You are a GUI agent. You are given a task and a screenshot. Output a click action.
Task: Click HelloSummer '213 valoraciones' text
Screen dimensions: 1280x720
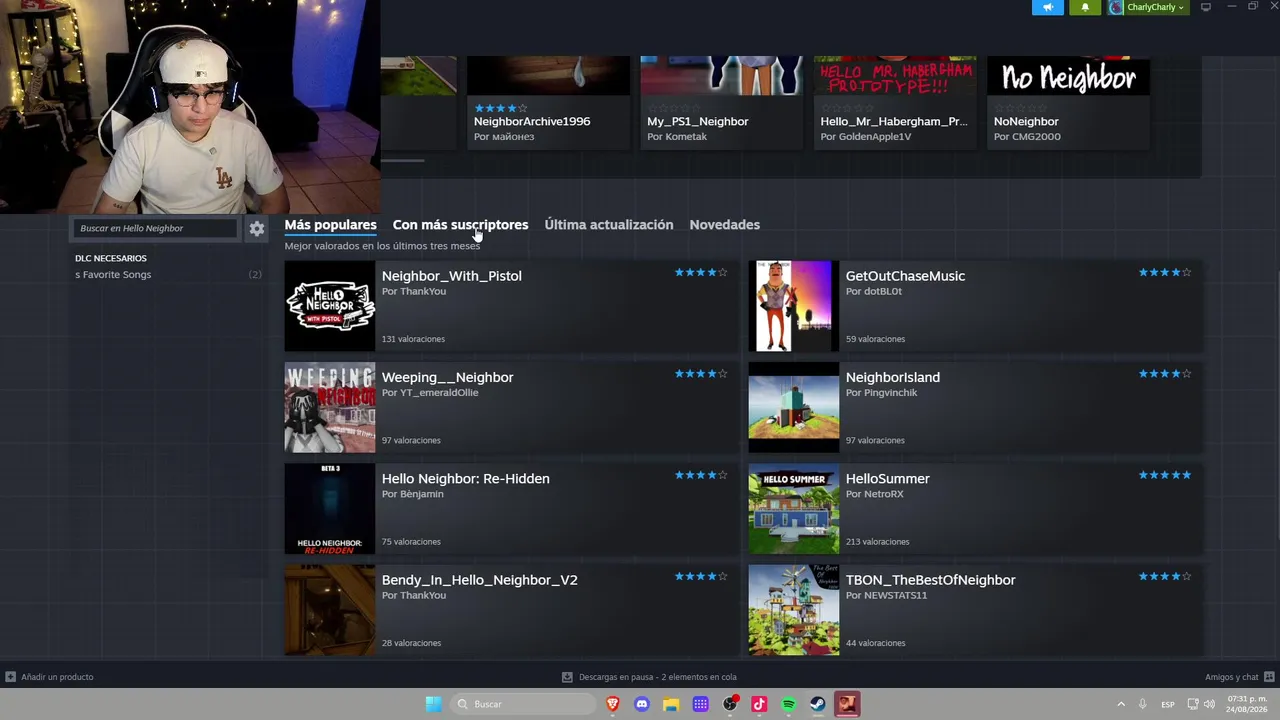tap(878, 542)
